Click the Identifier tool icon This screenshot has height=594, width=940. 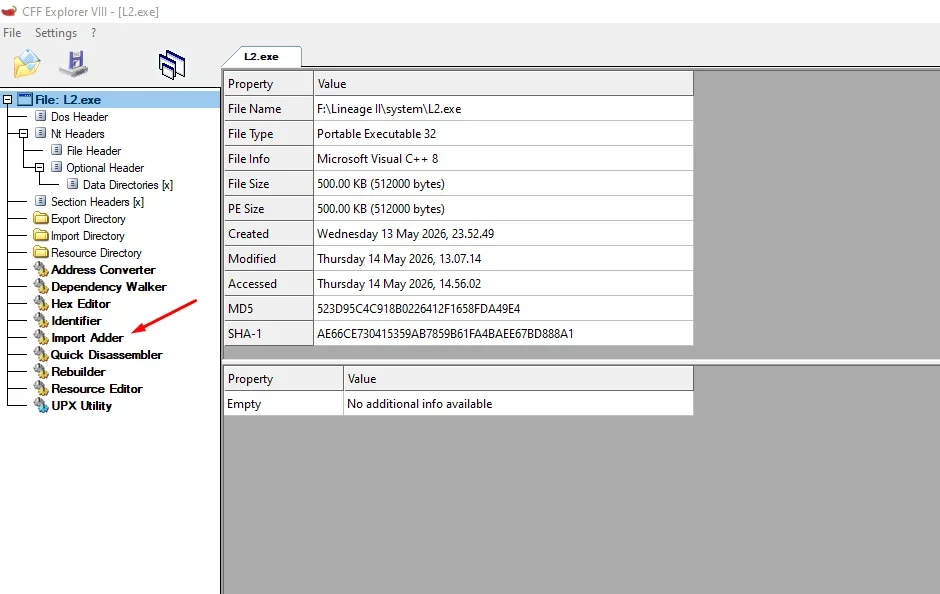[41, 320]
